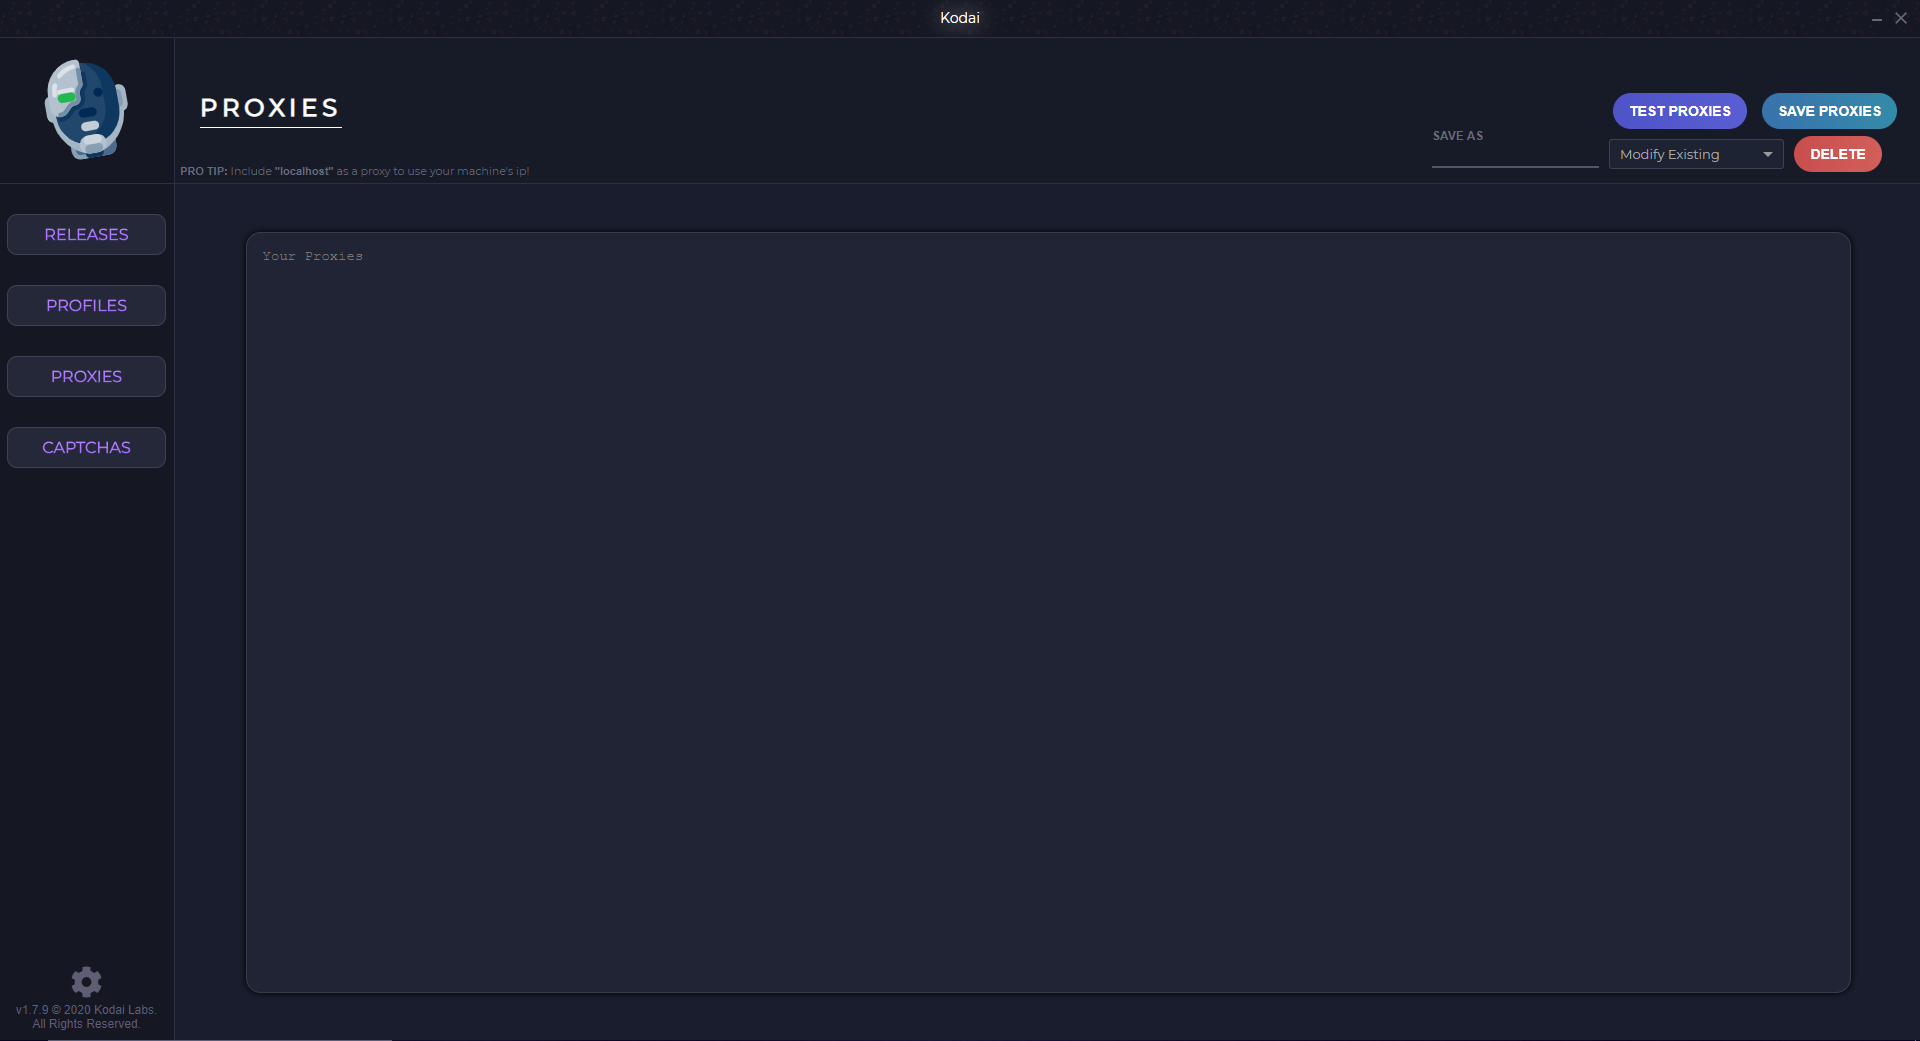Open the Profiles page
1920x1041 pixels.
86,305
